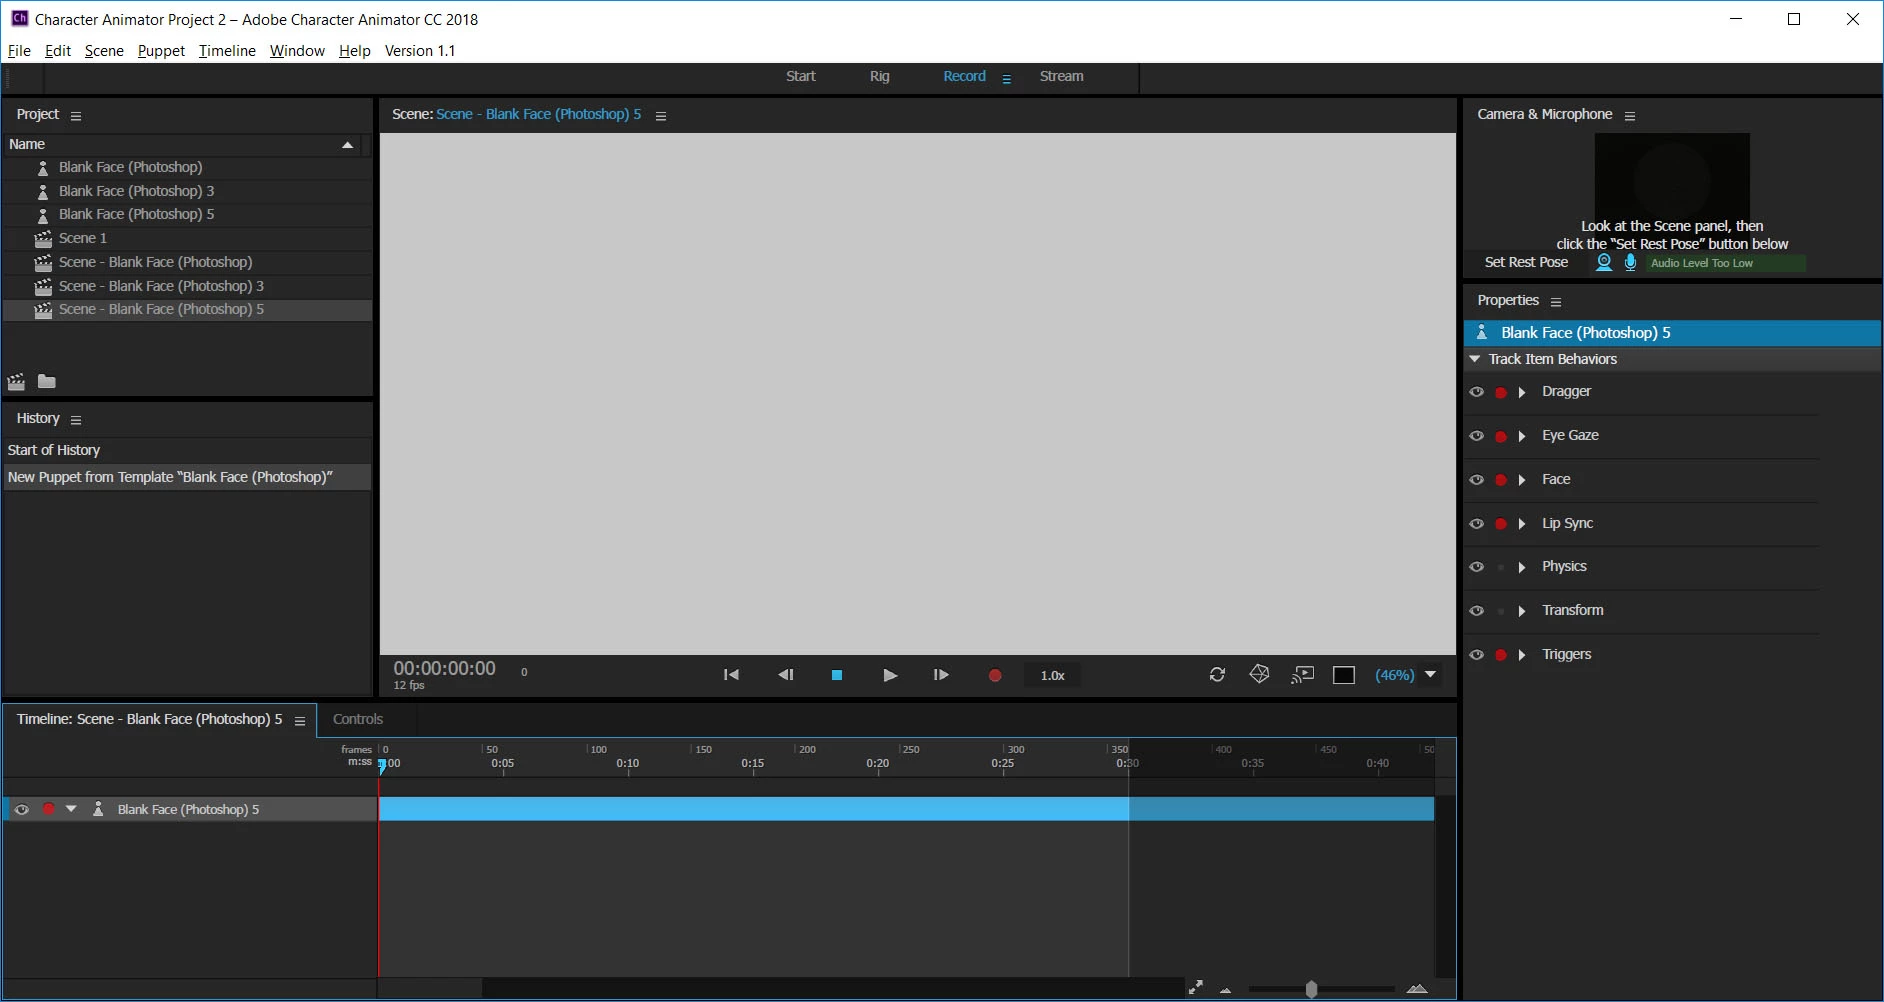Disarm Face behavior for recording

coord(1501,480)
